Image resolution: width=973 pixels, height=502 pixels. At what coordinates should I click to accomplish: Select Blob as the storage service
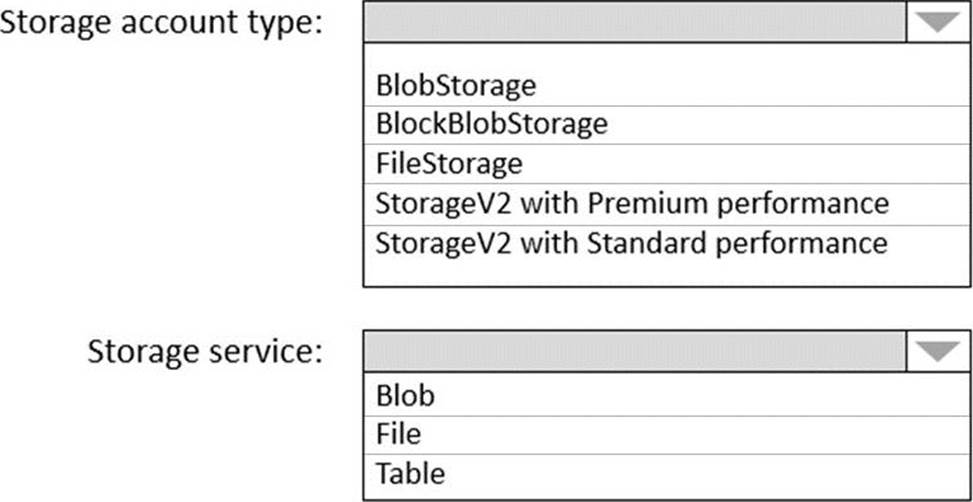(405, 396)
